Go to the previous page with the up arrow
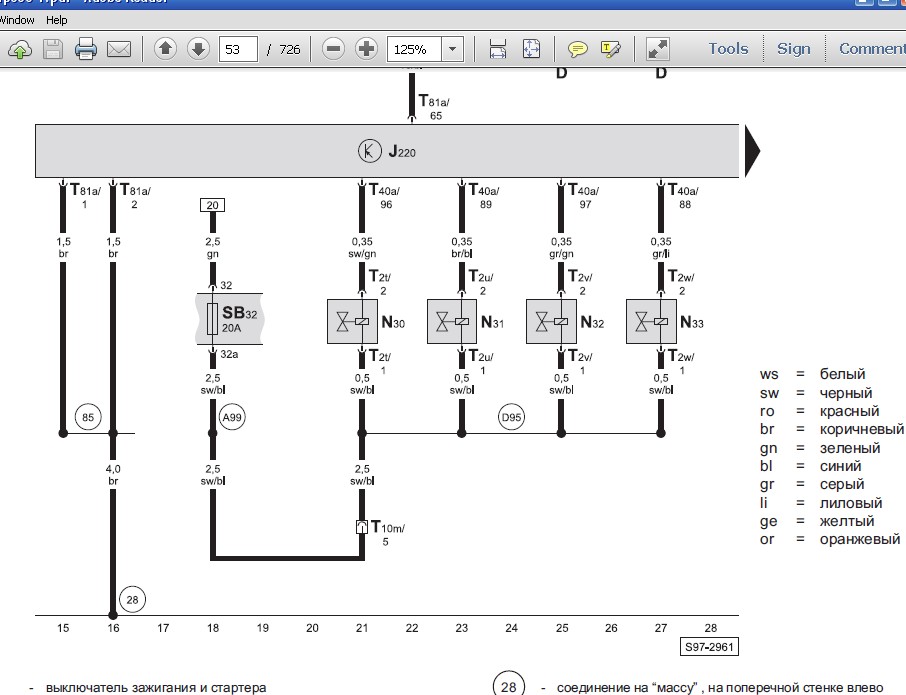 (x=165, y=49)
